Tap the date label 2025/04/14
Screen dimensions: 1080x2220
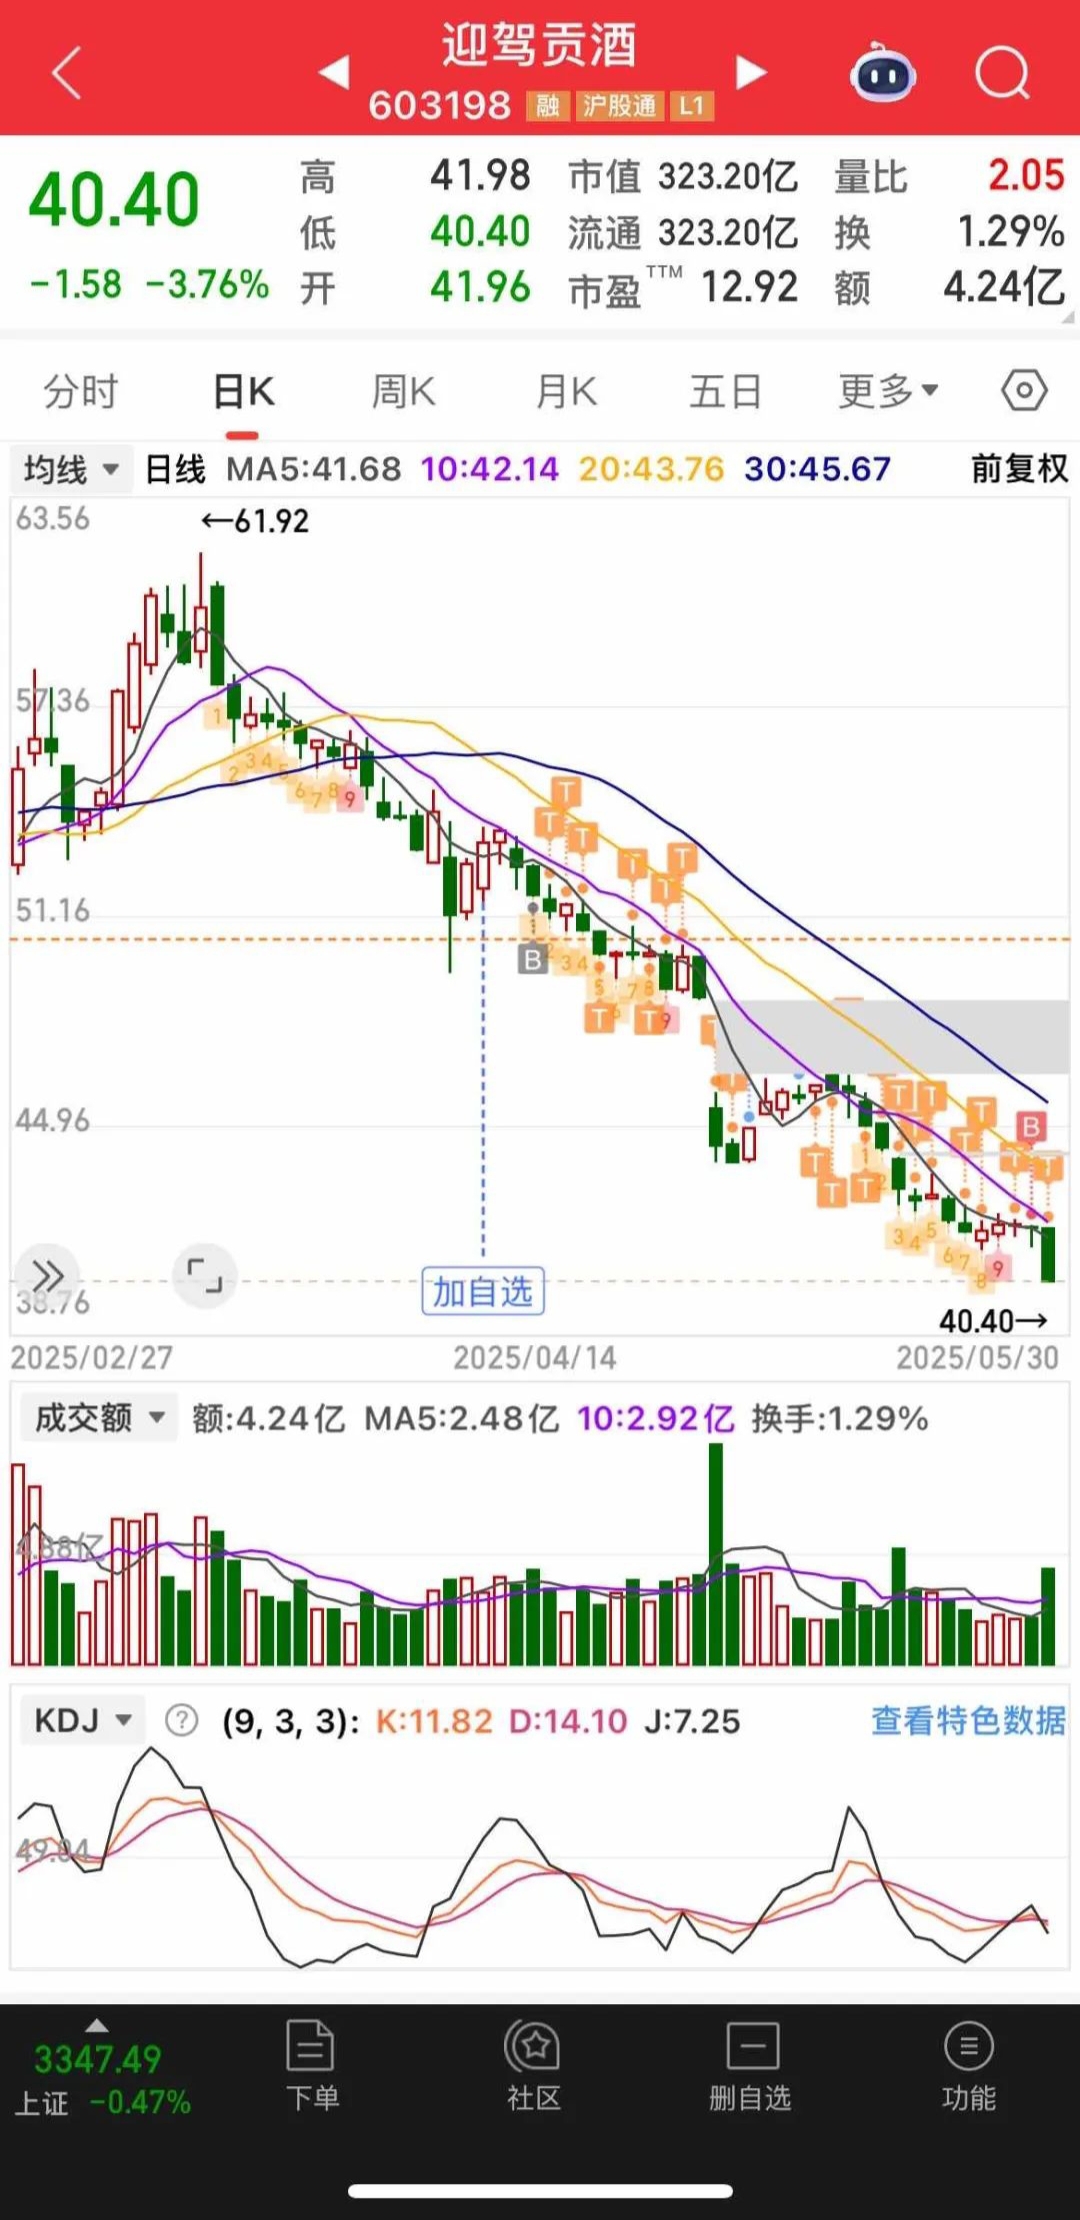534,1357
